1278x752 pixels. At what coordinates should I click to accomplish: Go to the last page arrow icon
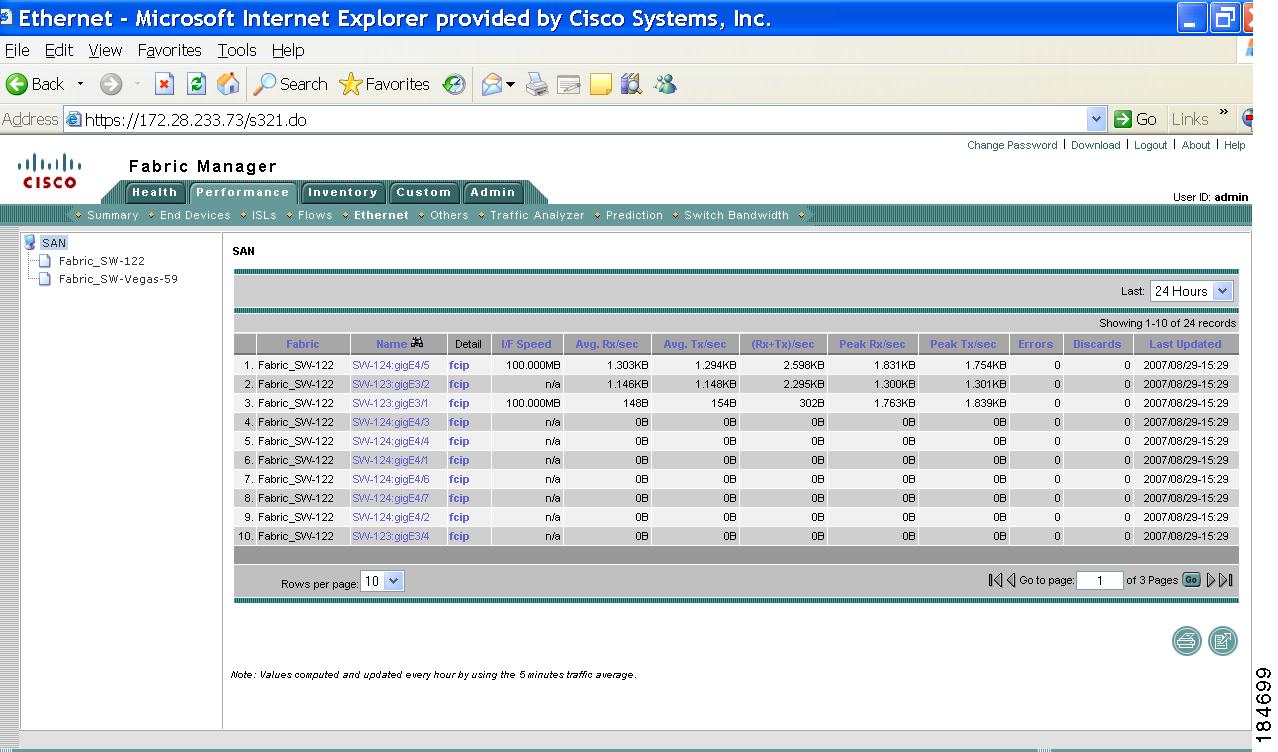coord(1227,580)
